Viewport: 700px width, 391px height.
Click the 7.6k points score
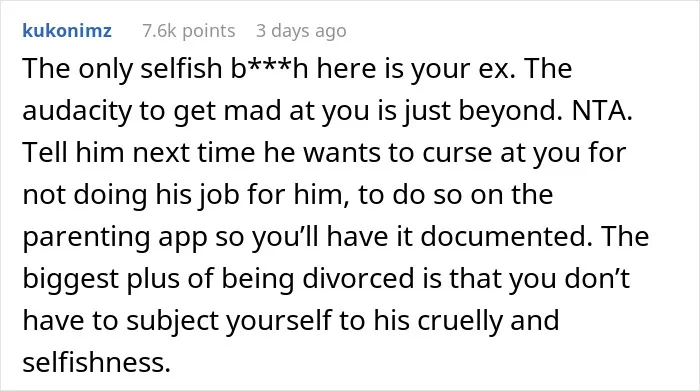coord(188,31)
